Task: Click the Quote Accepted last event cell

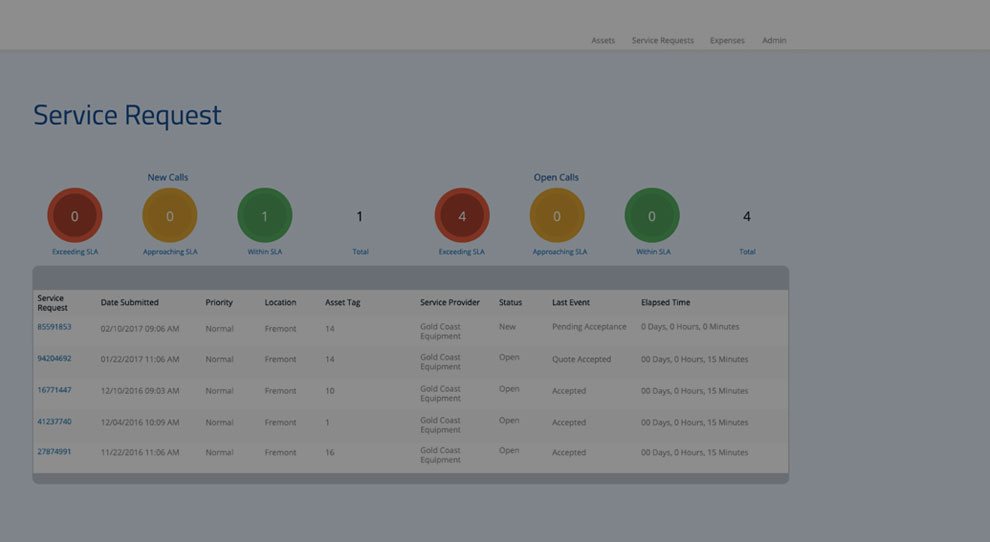Action: 581,359
